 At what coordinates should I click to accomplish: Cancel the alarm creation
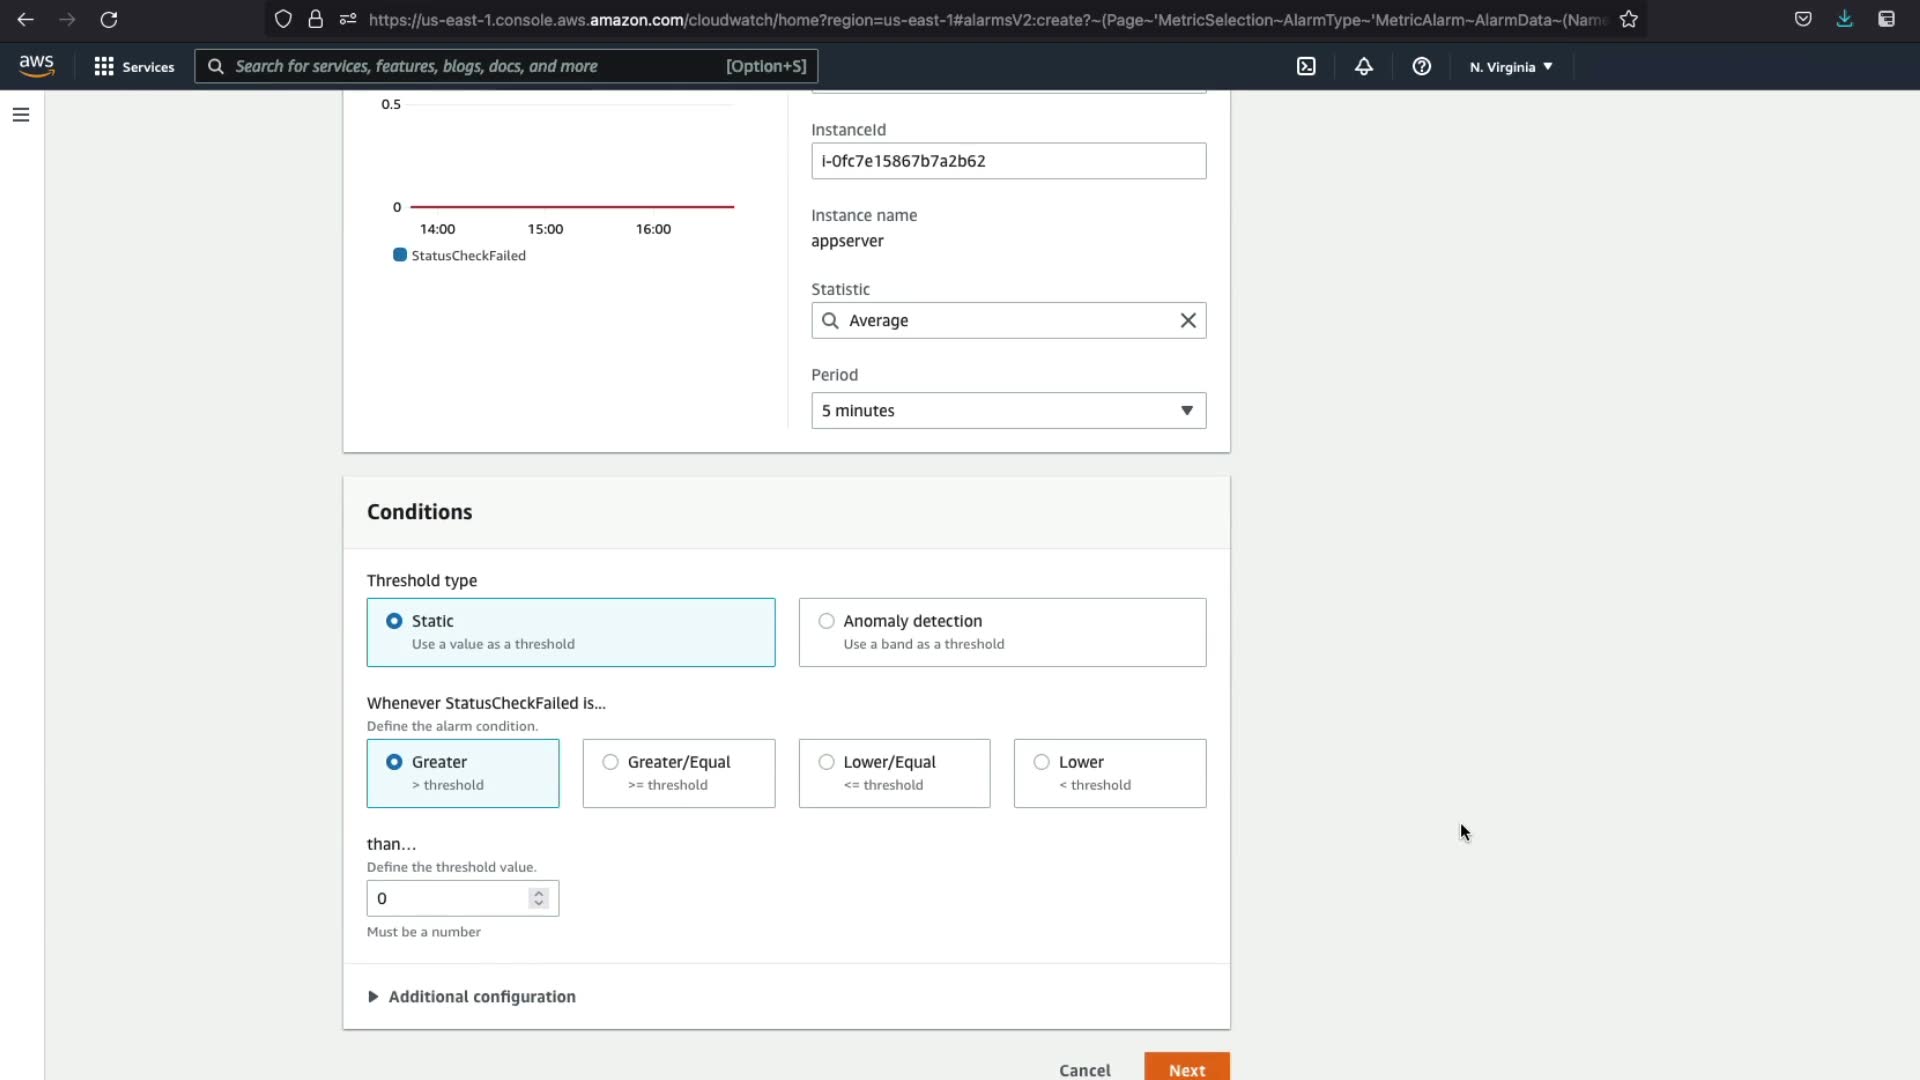point(1084,1069)
